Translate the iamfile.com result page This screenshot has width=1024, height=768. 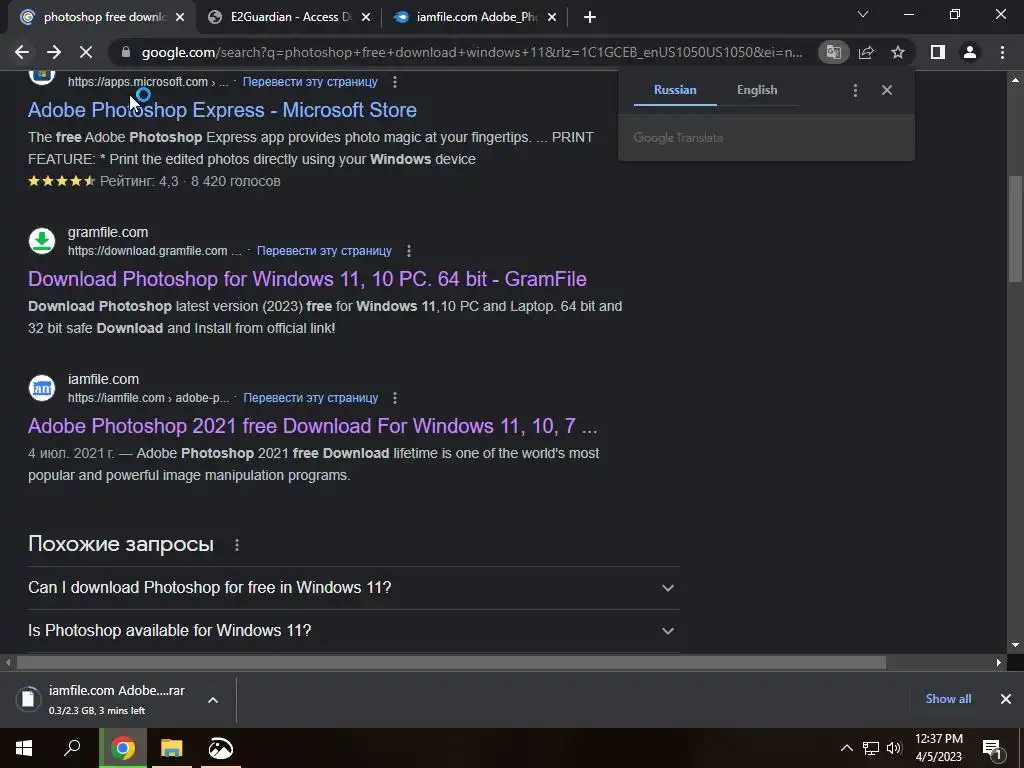pos(311,398)
